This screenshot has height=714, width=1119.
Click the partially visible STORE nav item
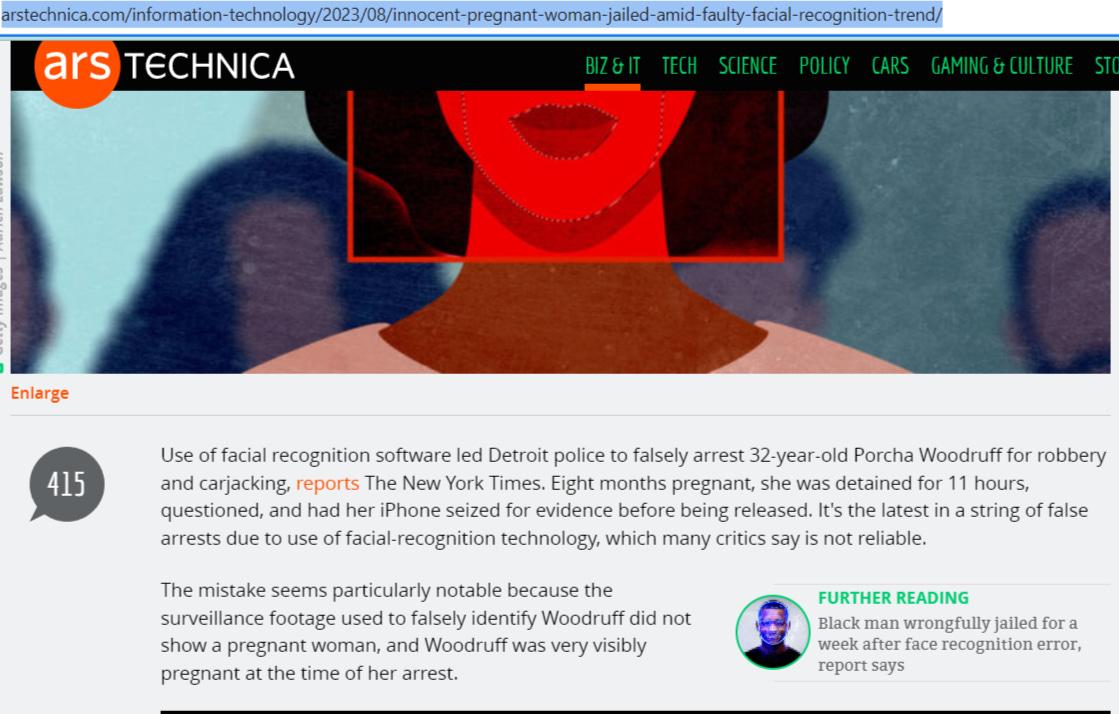[x=1106, y=66]
